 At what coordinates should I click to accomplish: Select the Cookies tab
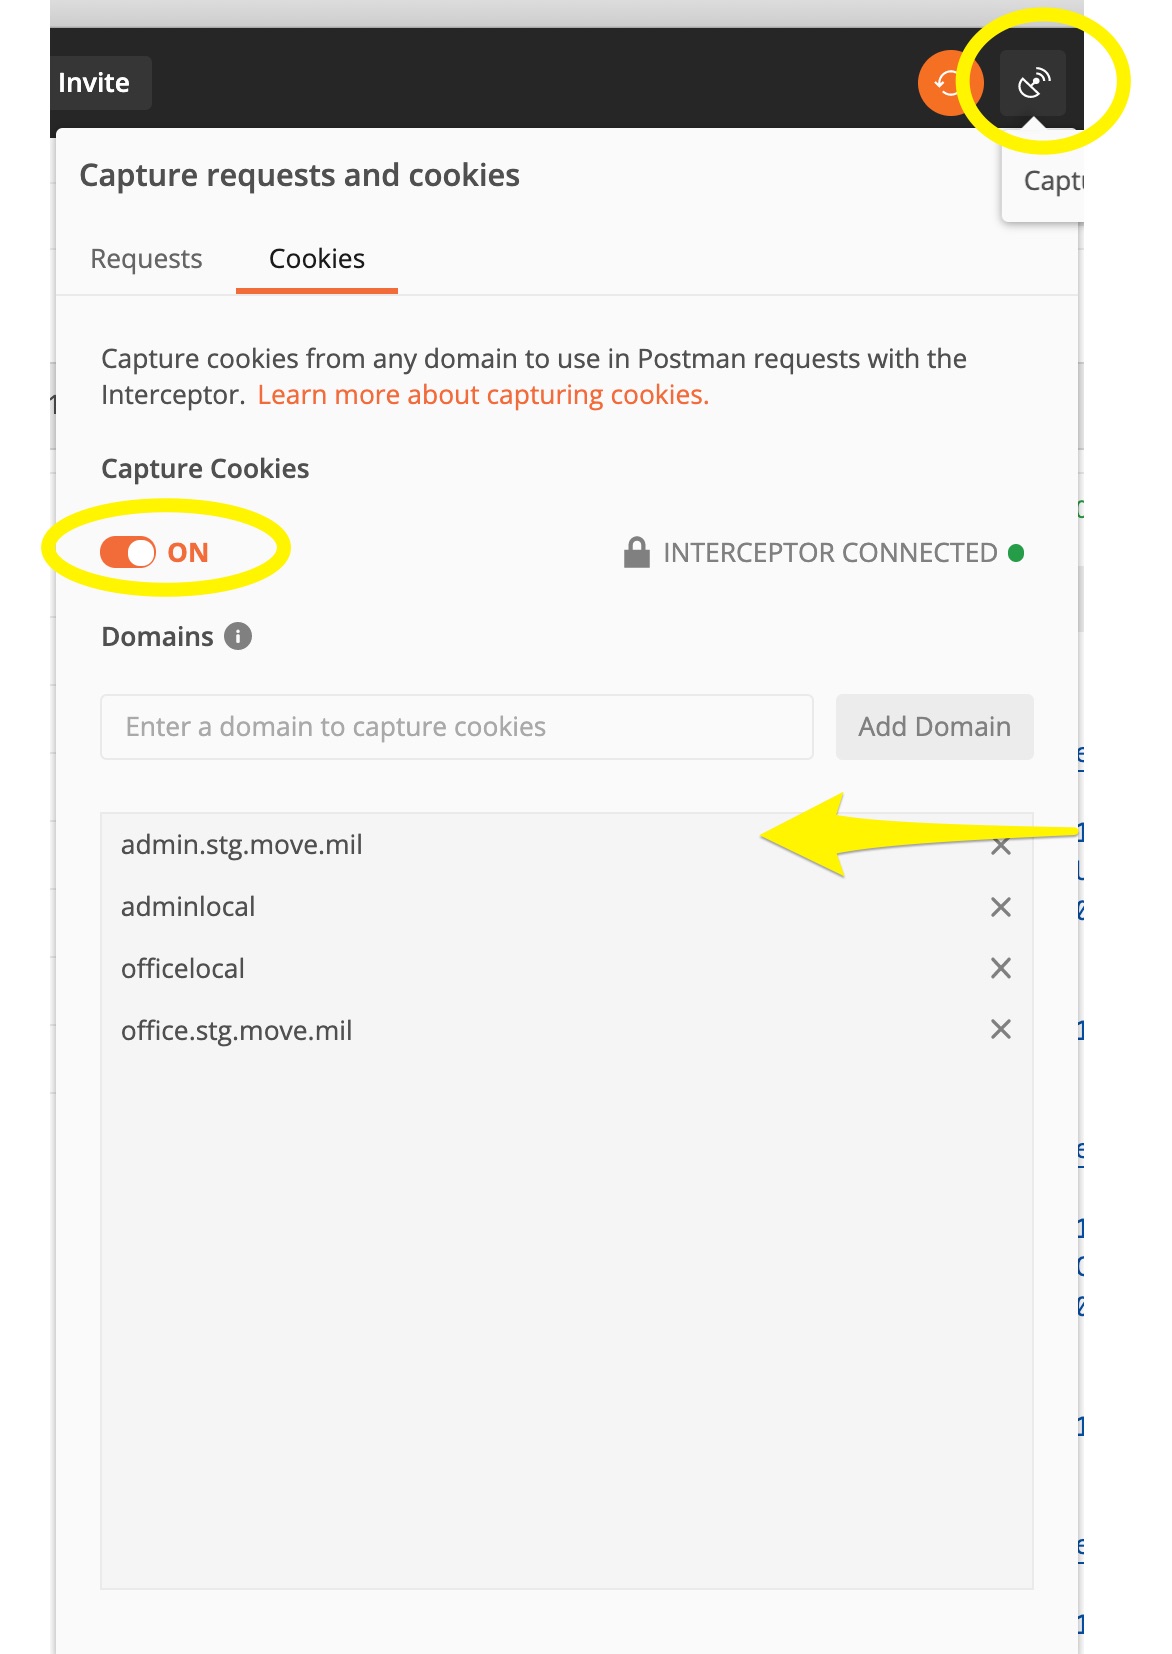click(x=316, y=258)
